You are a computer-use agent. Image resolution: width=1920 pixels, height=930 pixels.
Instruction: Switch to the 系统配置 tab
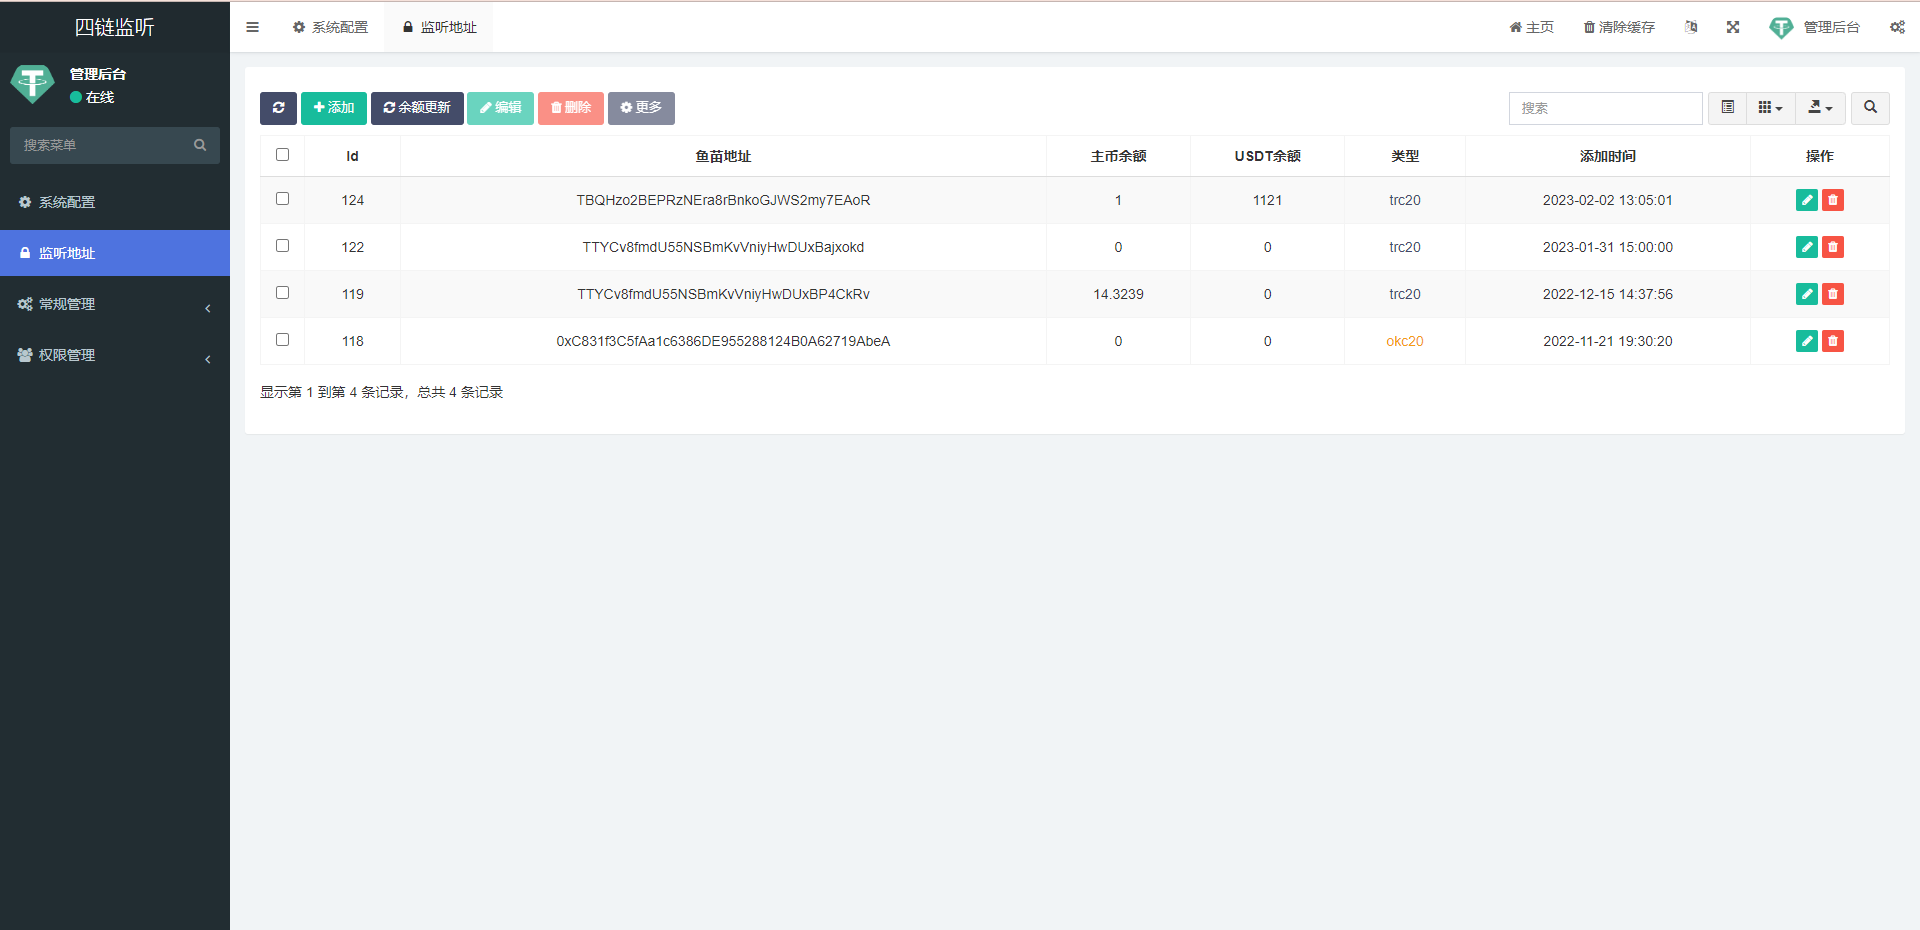(x=330, y=27)
